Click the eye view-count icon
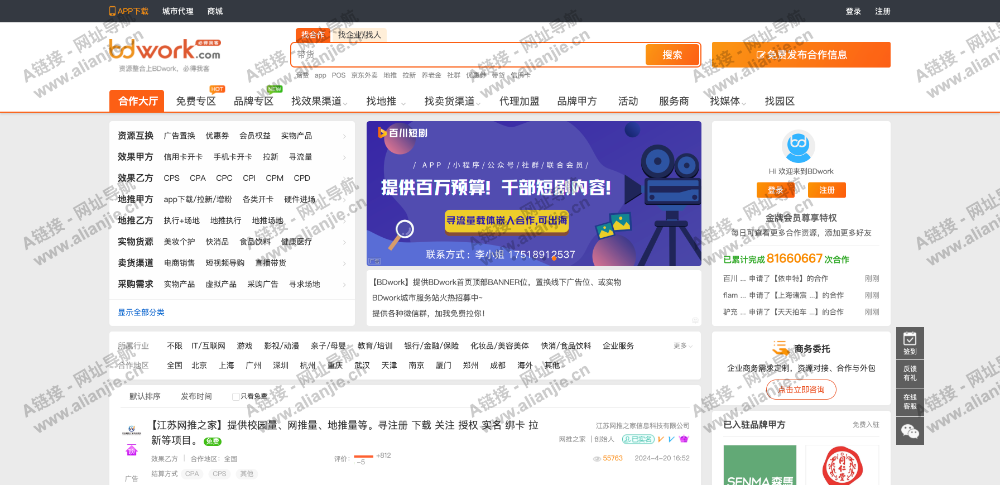1000x485 pixels. (x=597, y=458)
